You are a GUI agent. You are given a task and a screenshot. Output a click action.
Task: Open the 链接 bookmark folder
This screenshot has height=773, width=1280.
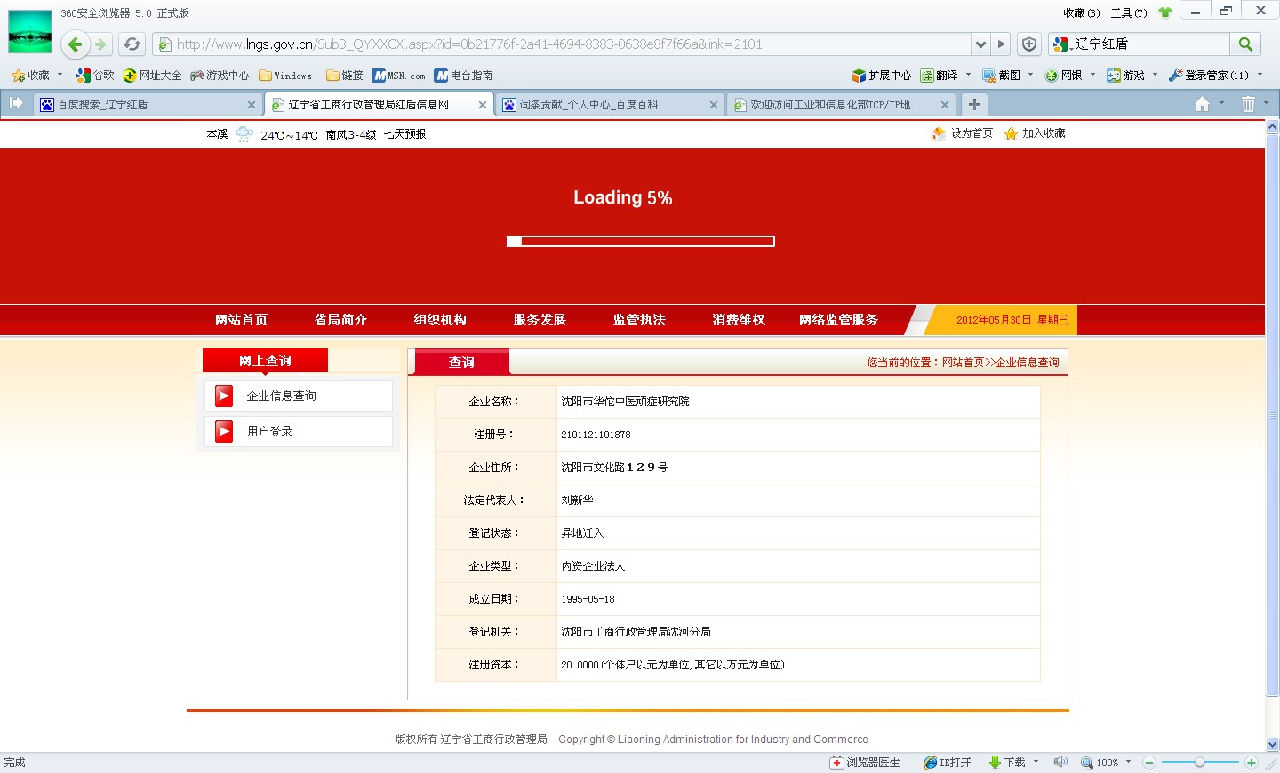(x=345, y=75)
